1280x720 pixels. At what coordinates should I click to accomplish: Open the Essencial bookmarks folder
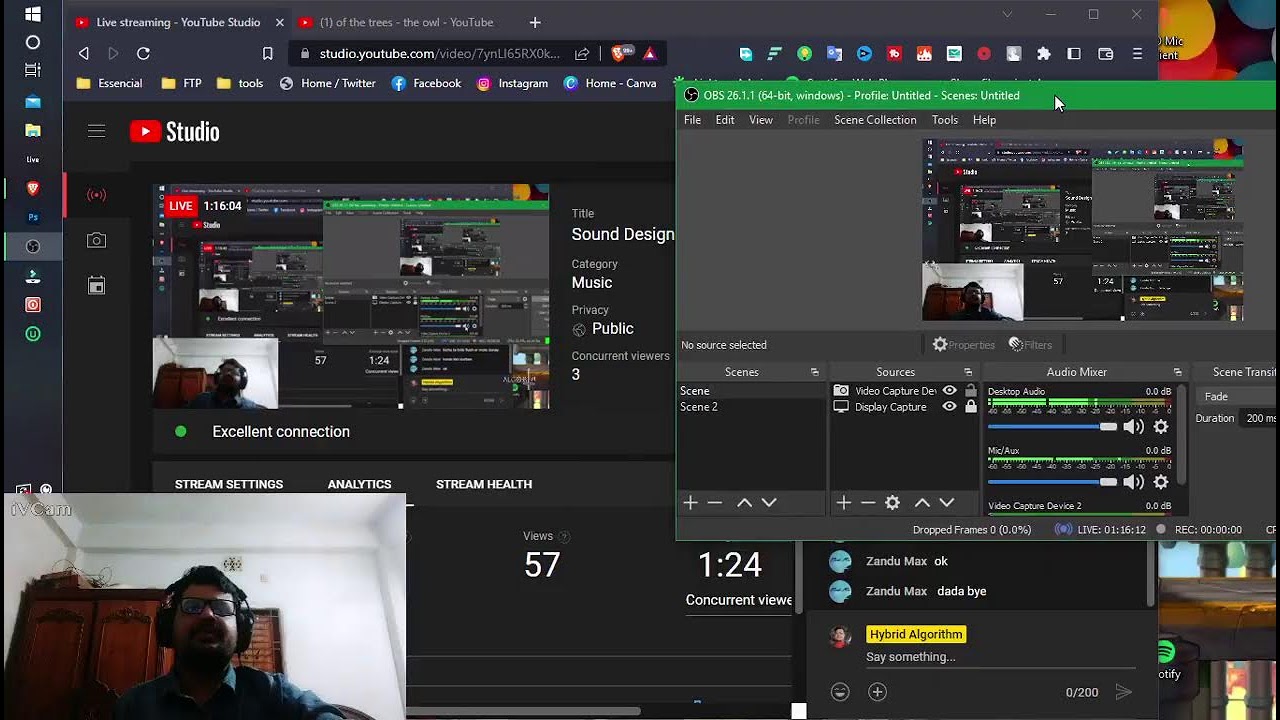point(110,83)
